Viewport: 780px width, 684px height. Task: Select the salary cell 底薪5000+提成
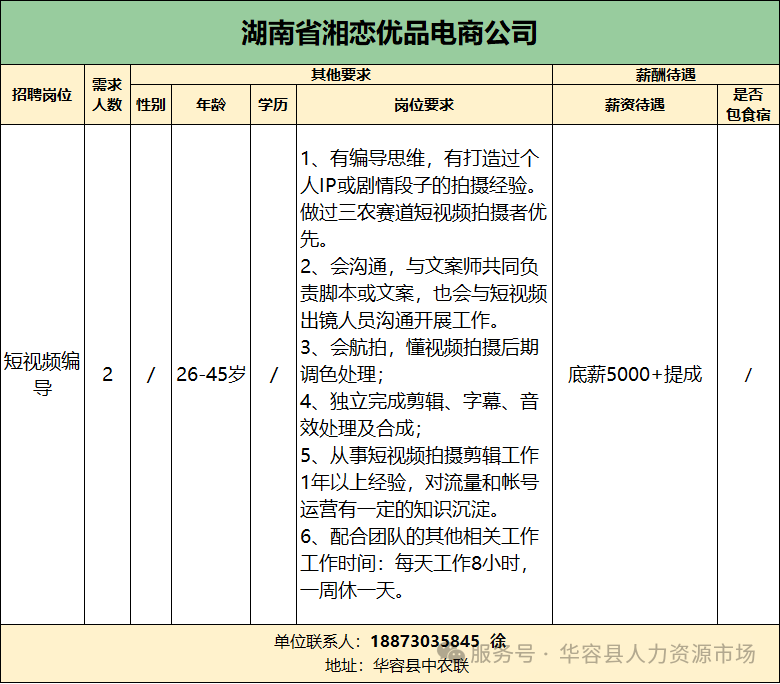point(635,374)
